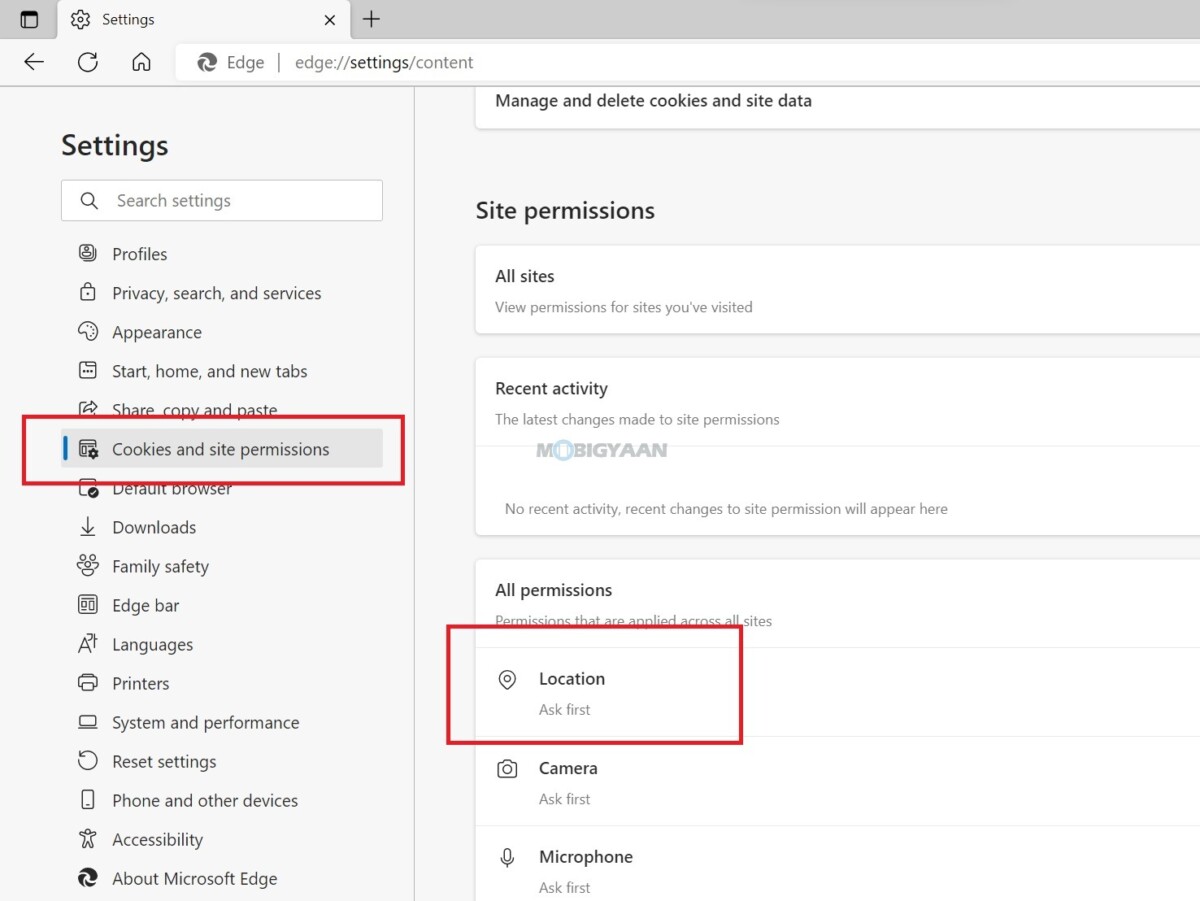This screenshot has width=1200, height=901.
Task: Select the Start, home, and new tabs icon
Action: coord(89,370)
